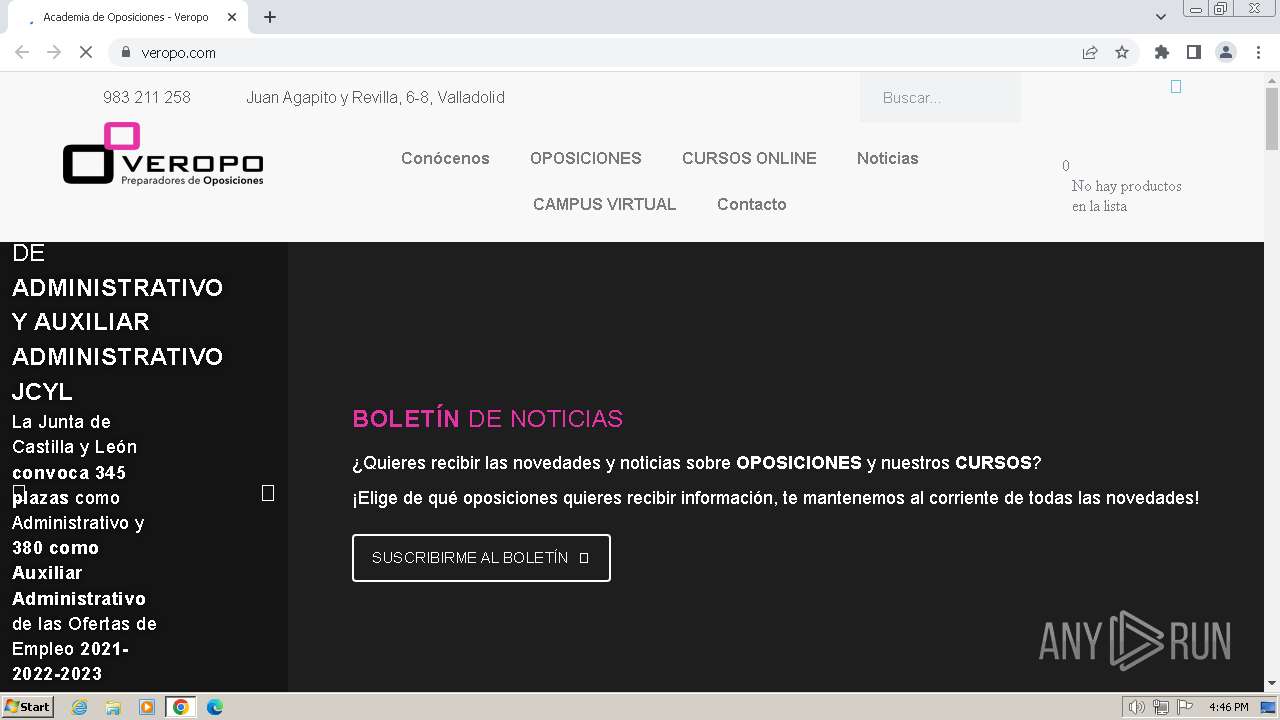
Task: Click the cart count 0
Action: (1066, 166)
